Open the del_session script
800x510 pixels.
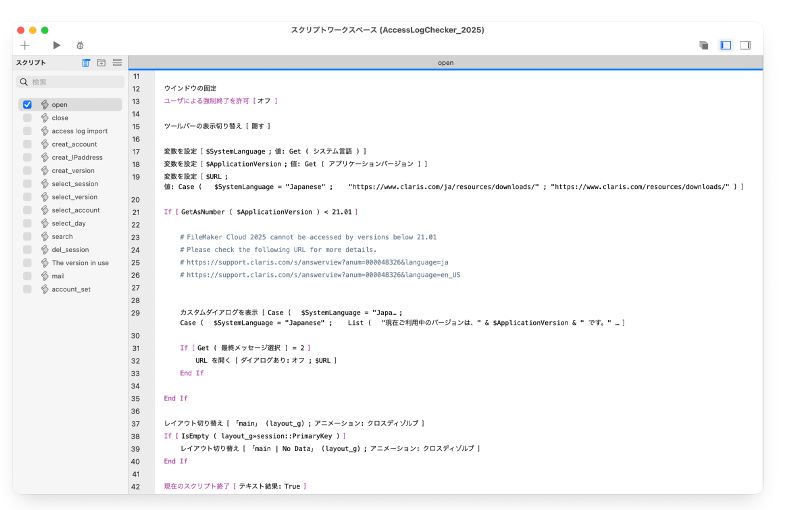tap(70, 249)
